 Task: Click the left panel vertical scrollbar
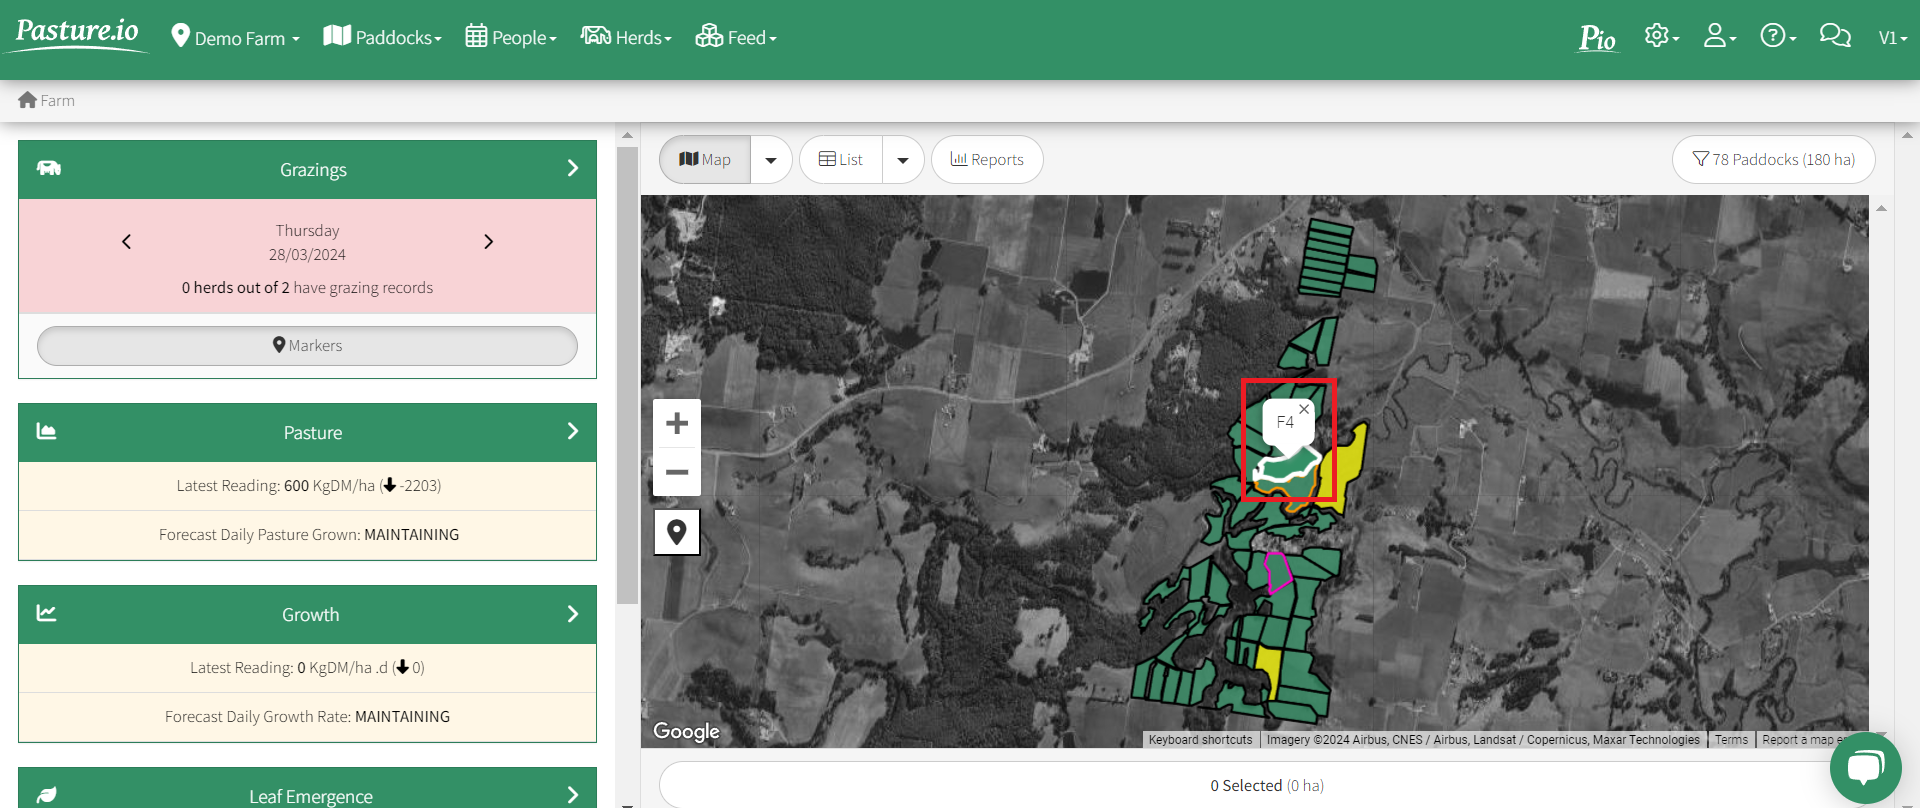(x=627, y=376)
